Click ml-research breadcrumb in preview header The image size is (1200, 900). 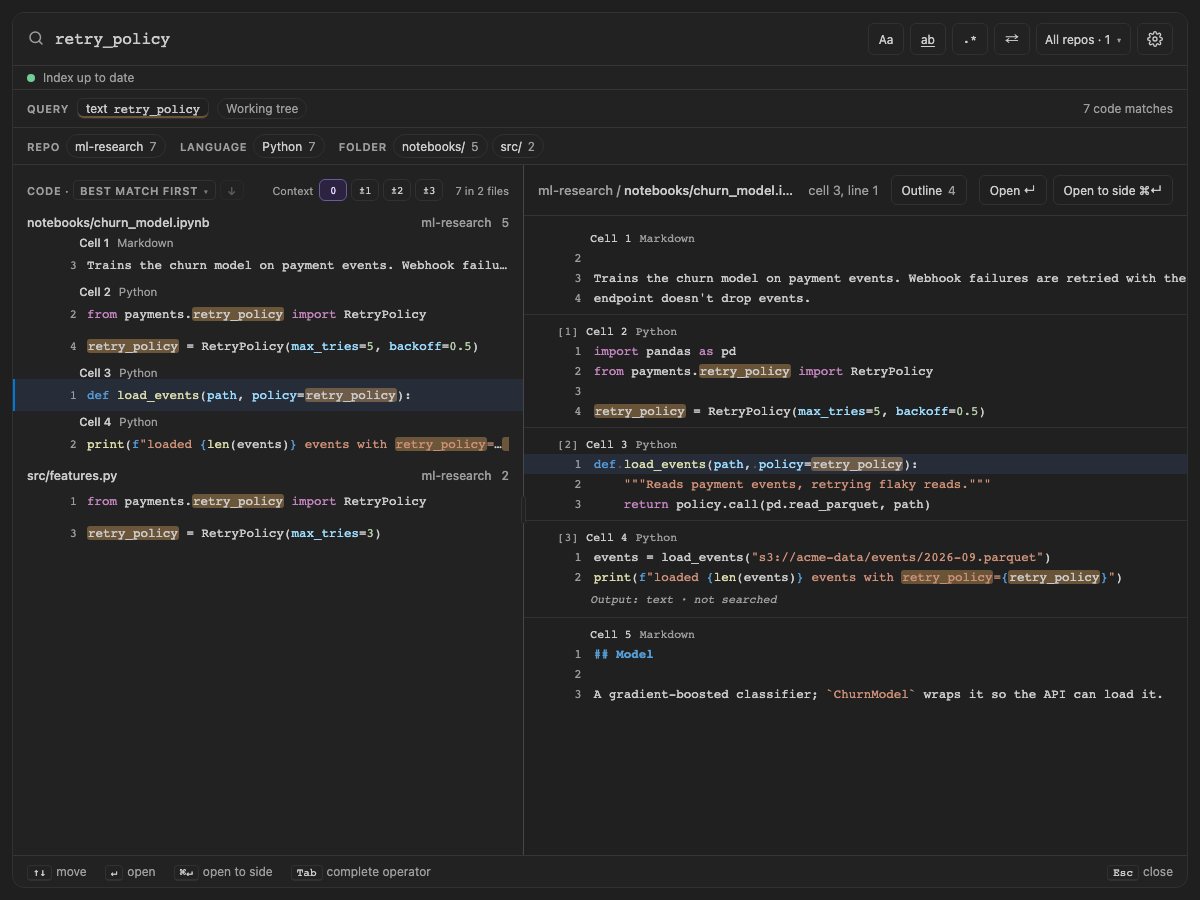[x=575, y=191]
